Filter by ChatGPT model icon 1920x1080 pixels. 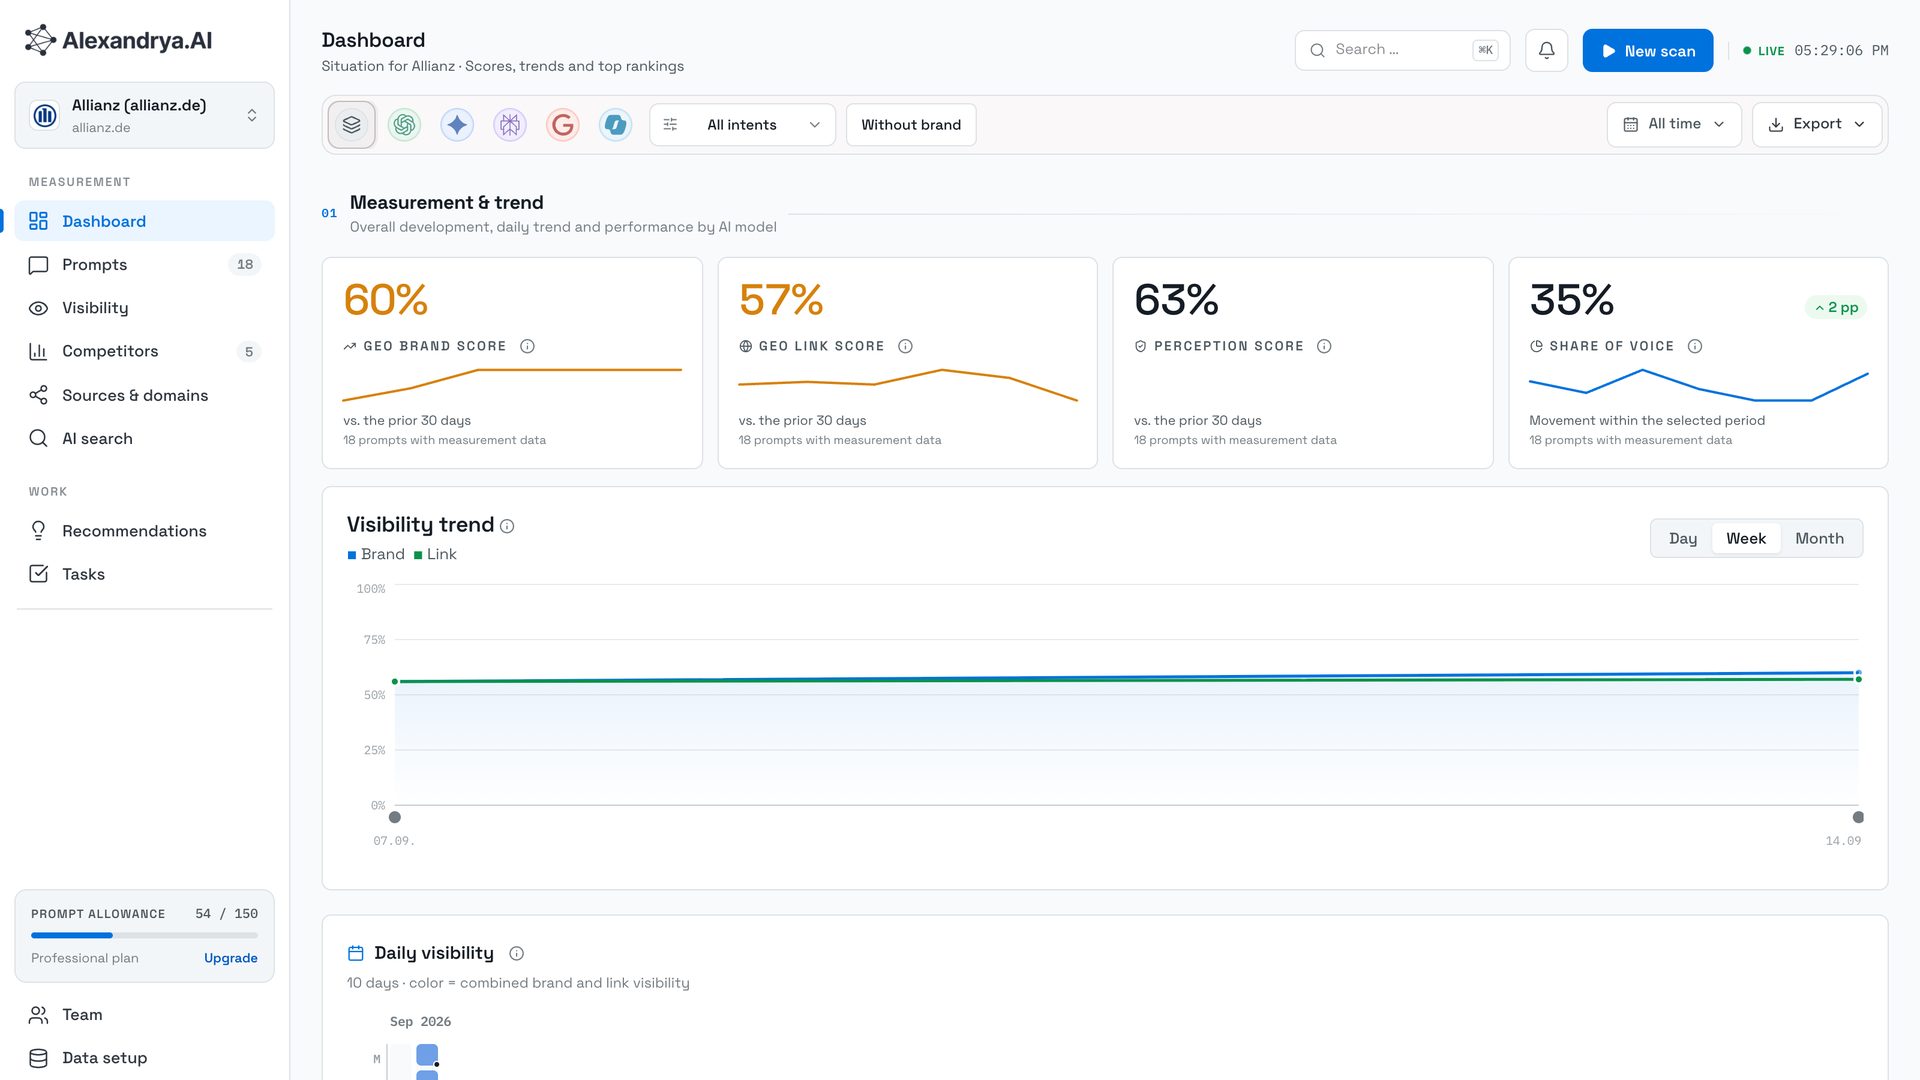tap(404, 125)
